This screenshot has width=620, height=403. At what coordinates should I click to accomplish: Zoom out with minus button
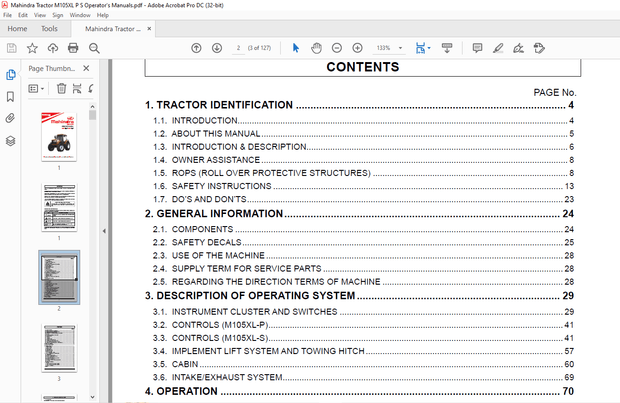[336, 48]
